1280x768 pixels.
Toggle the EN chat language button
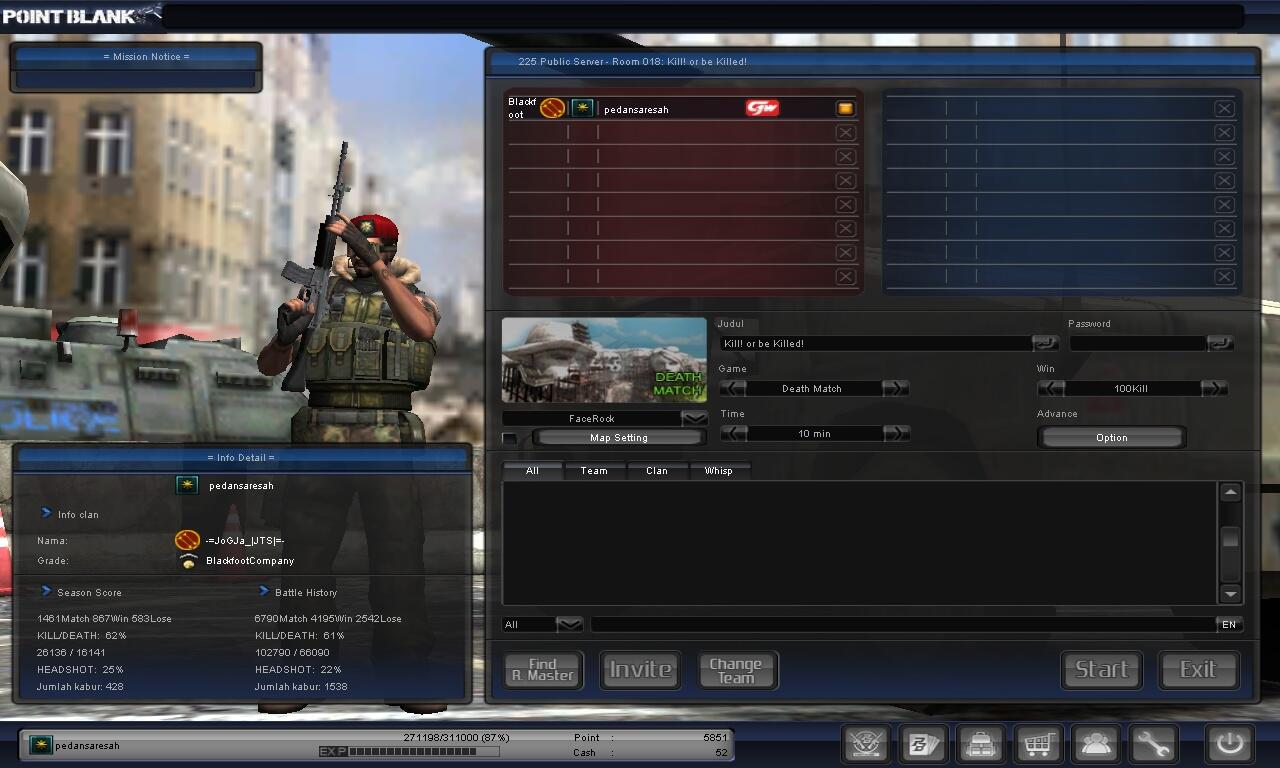(x=1229, y=624)
